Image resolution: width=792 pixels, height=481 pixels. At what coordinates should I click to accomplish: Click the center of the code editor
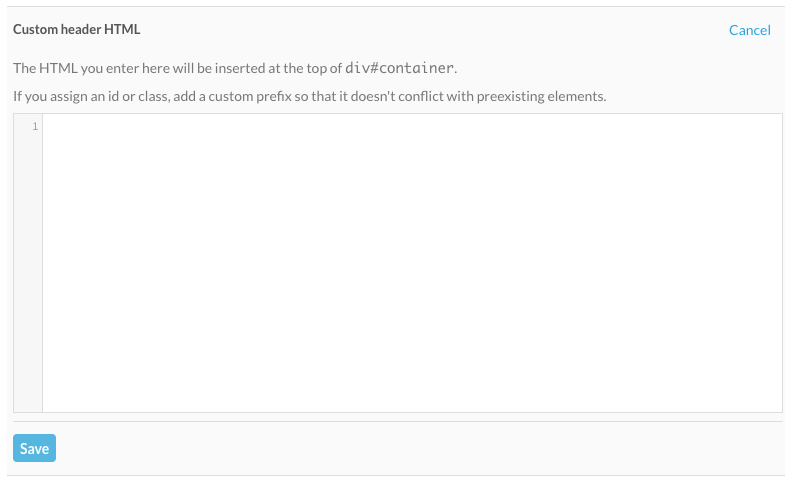pyautogui.click(x=412, y=262)
